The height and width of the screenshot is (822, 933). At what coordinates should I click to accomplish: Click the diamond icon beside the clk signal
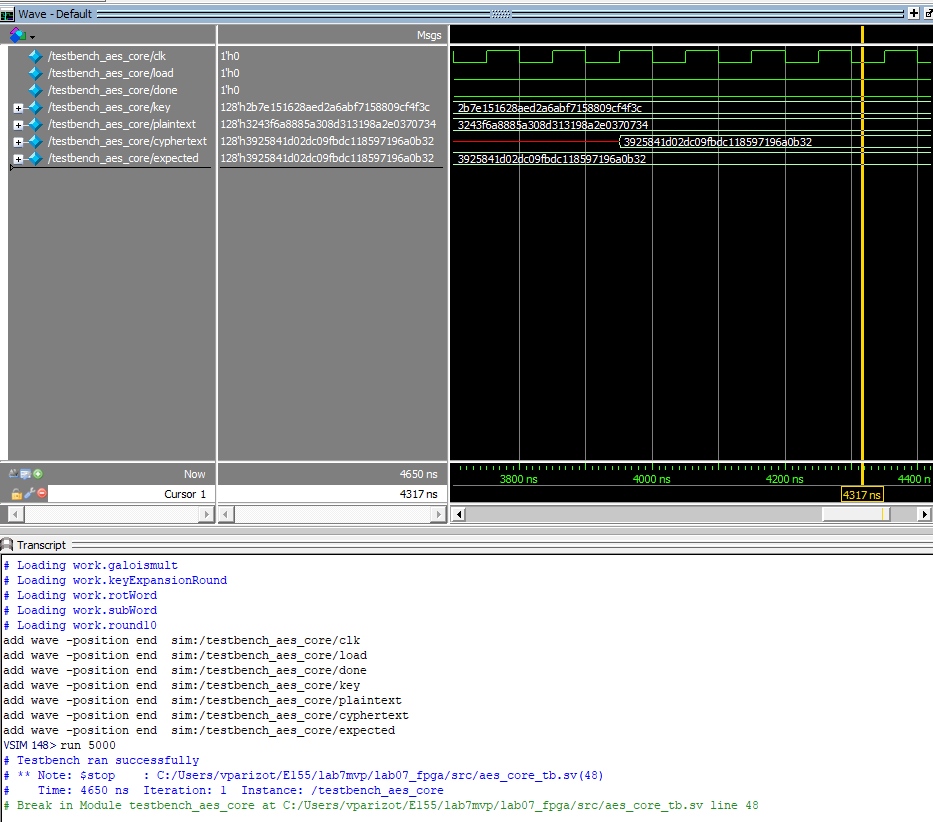pos(35,56)
